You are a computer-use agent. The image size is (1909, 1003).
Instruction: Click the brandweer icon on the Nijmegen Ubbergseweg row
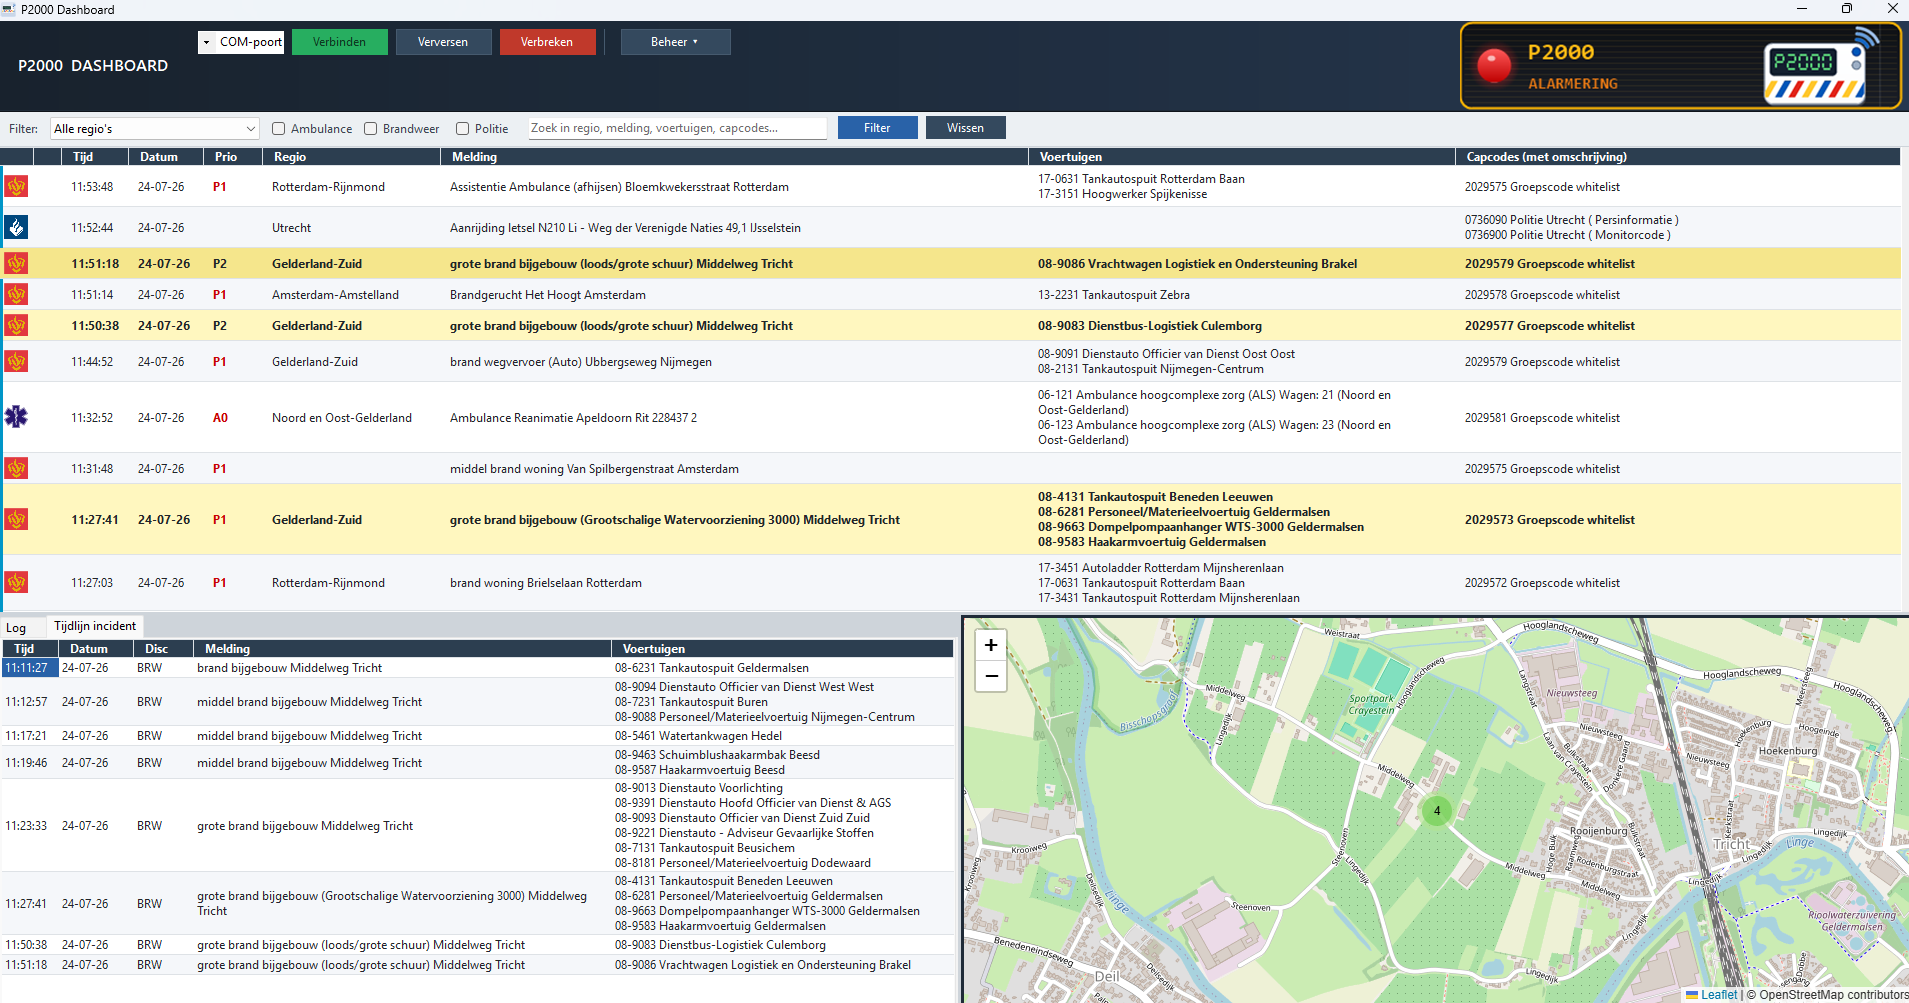[16, 361]
